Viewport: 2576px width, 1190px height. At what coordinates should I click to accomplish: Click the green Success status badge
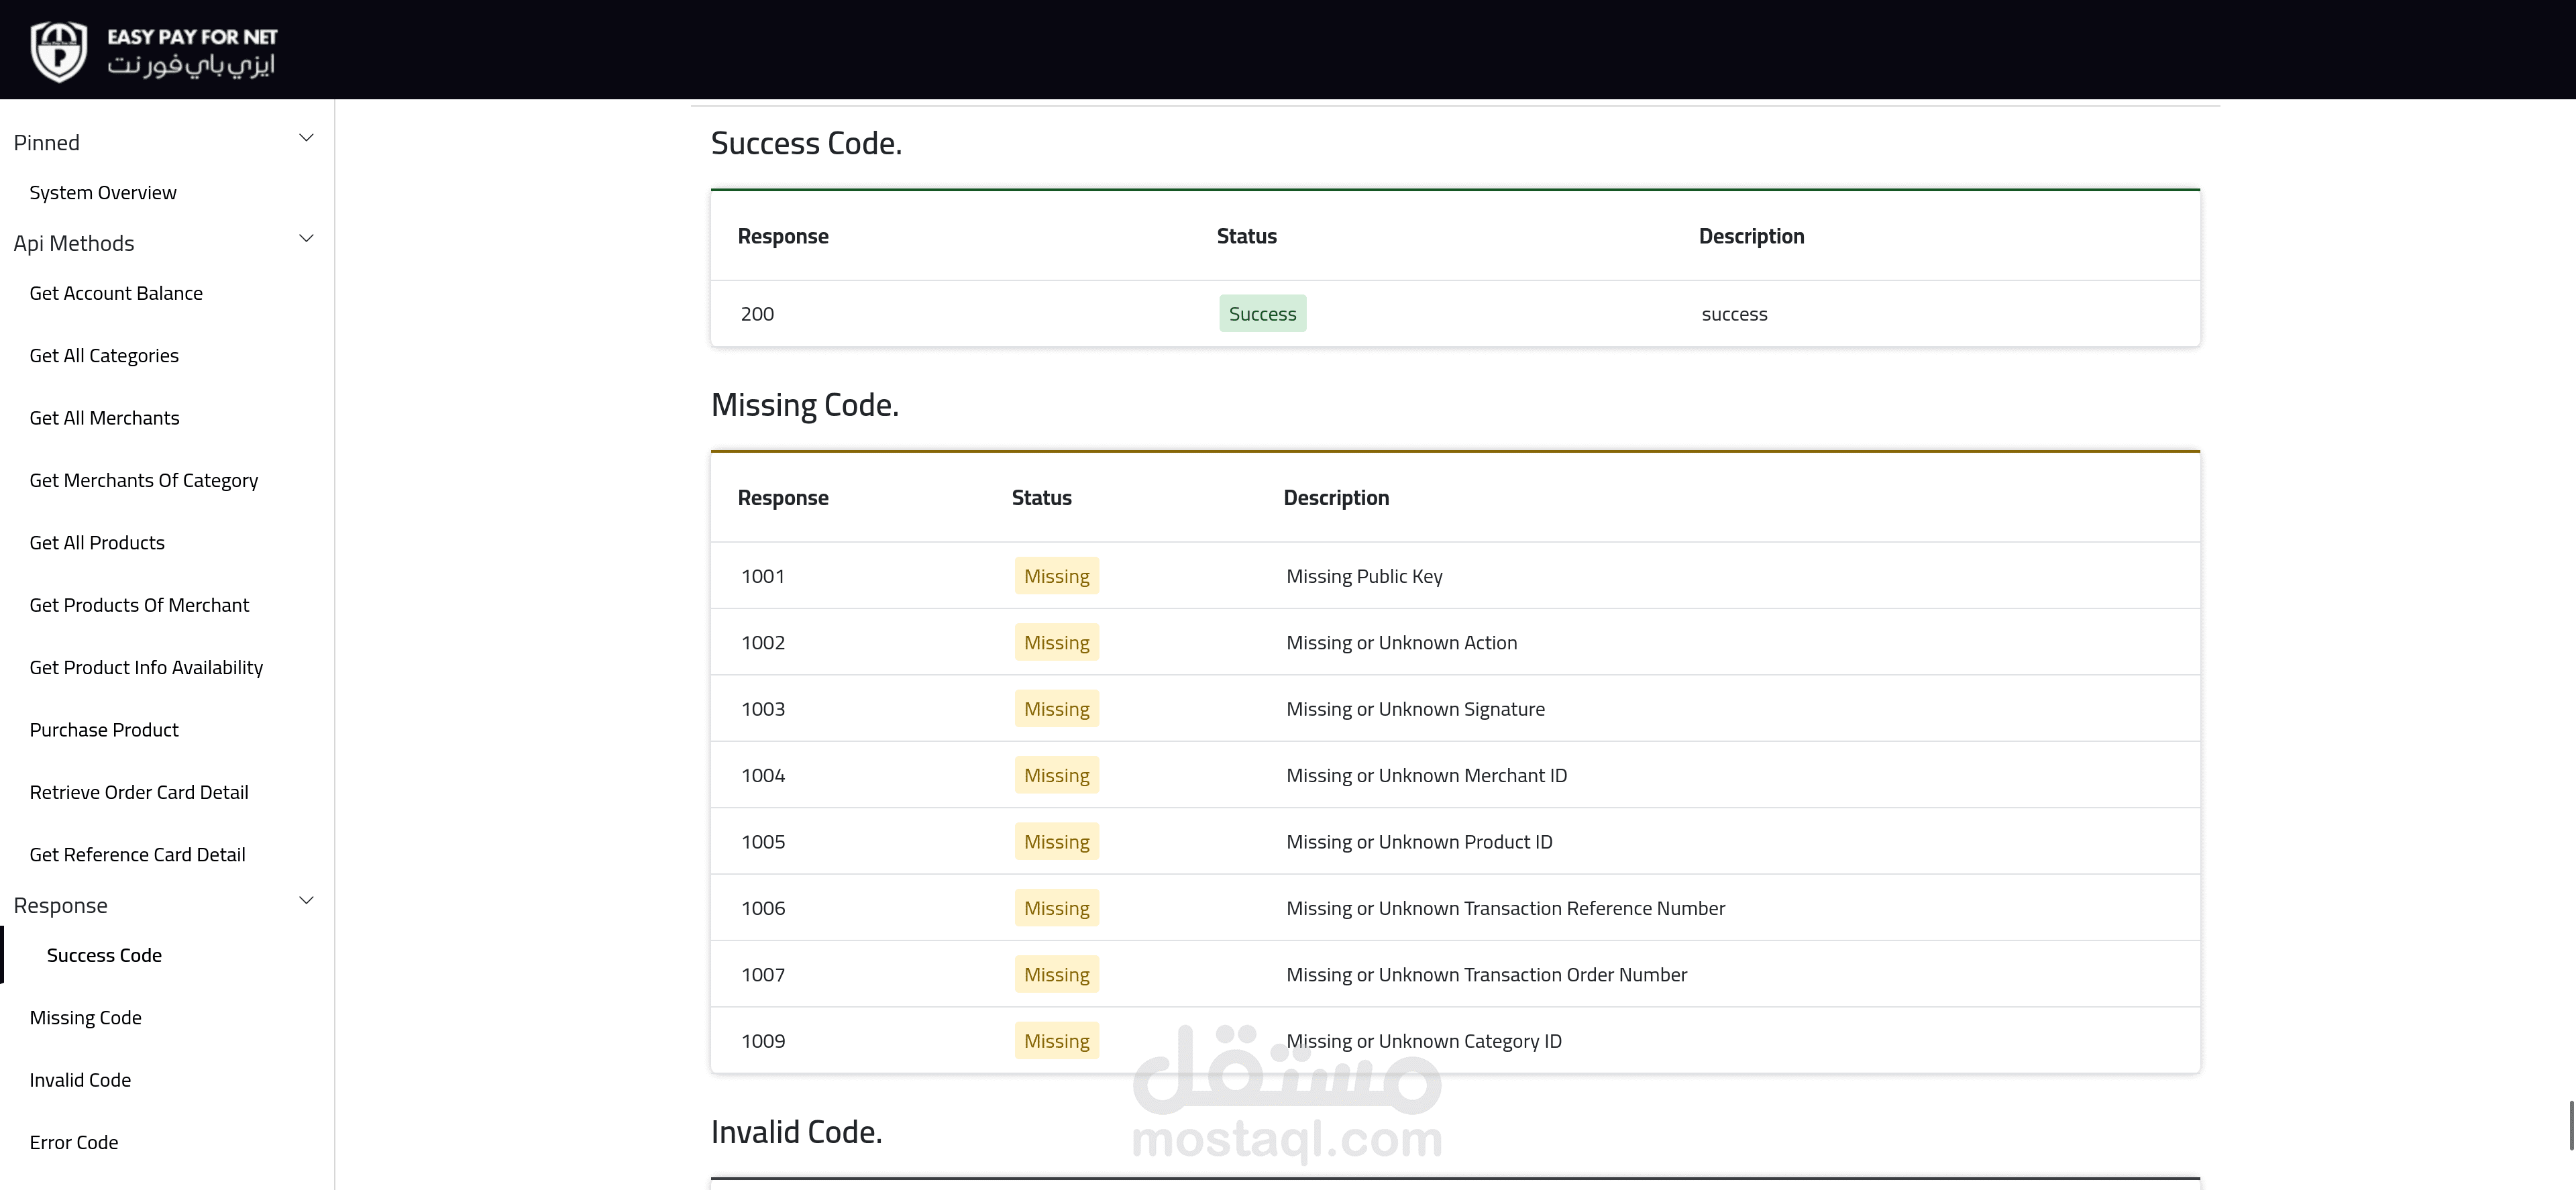coord(1262,314)
